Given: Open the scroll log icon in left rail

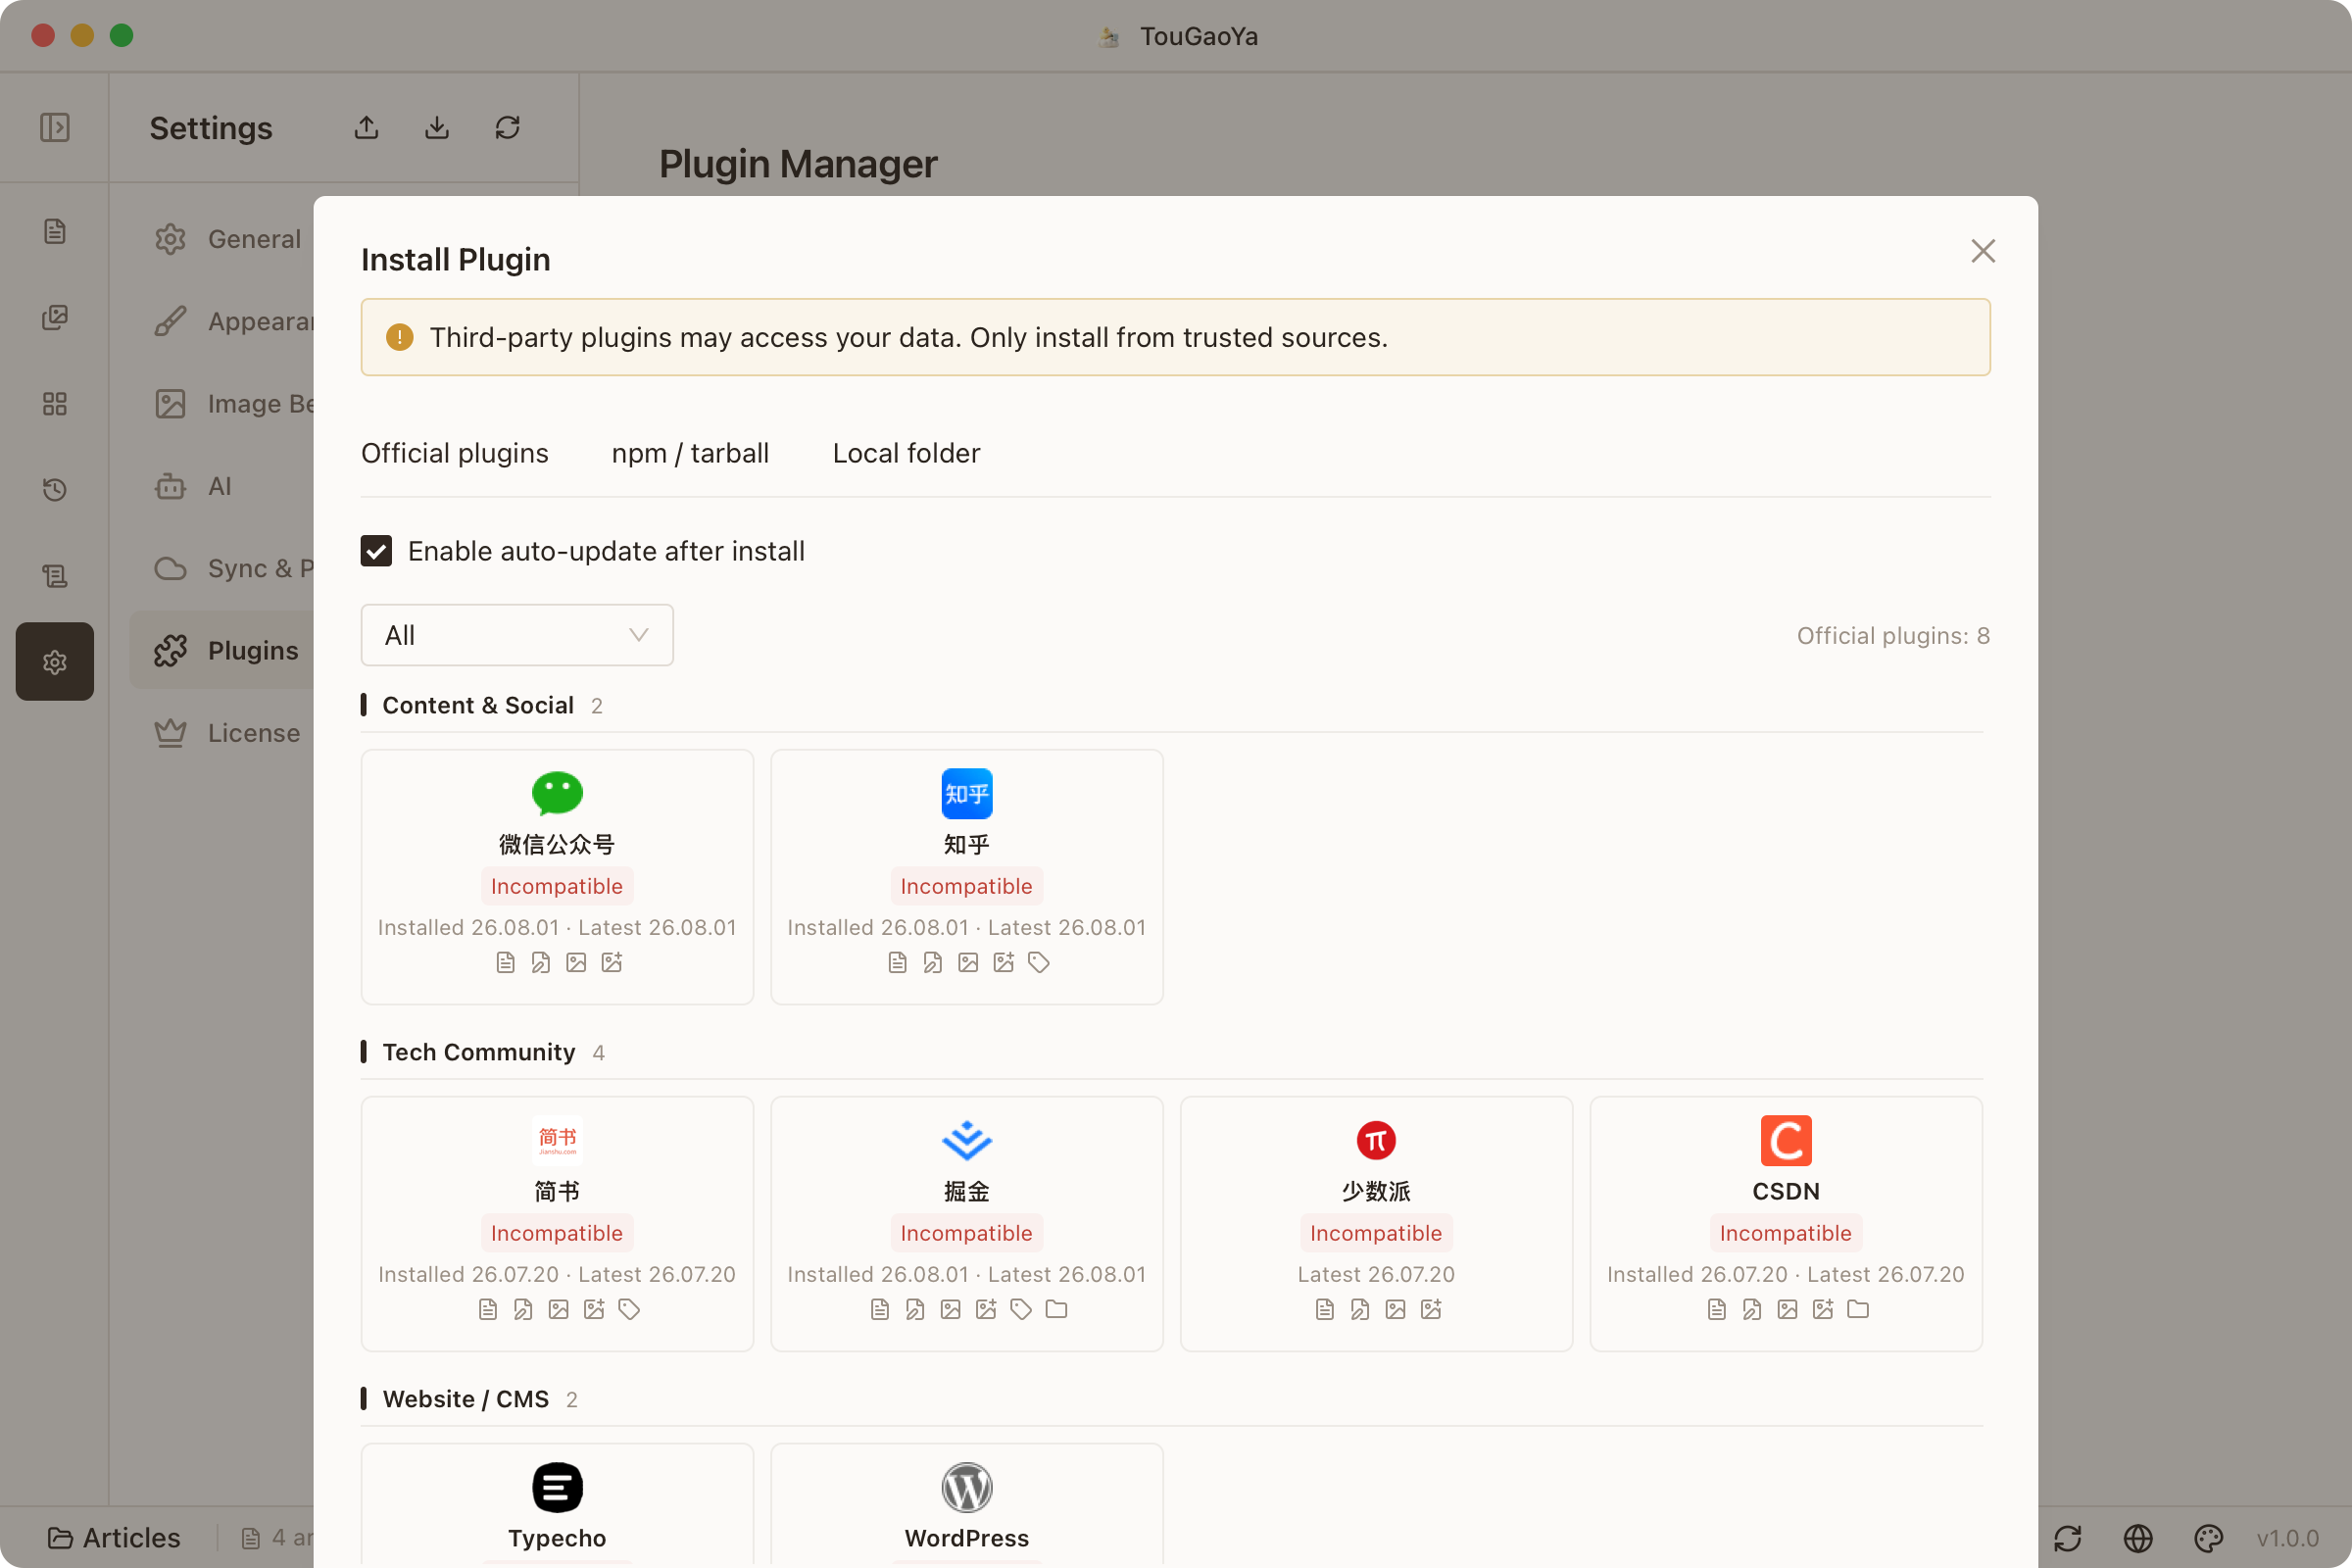Looking at the screenshot, I should click(55, 575).
